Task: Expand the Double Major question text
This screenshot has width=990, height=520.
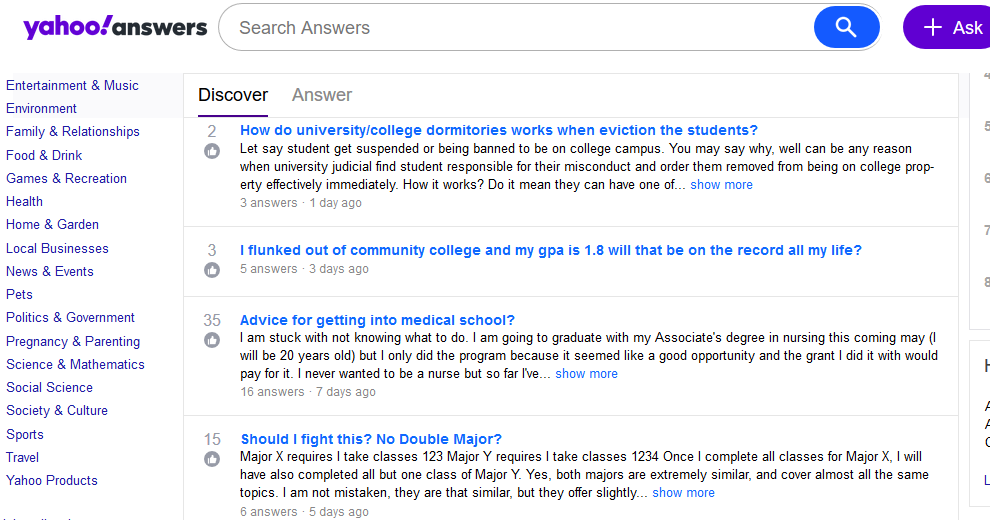Action: click(684, 493)
